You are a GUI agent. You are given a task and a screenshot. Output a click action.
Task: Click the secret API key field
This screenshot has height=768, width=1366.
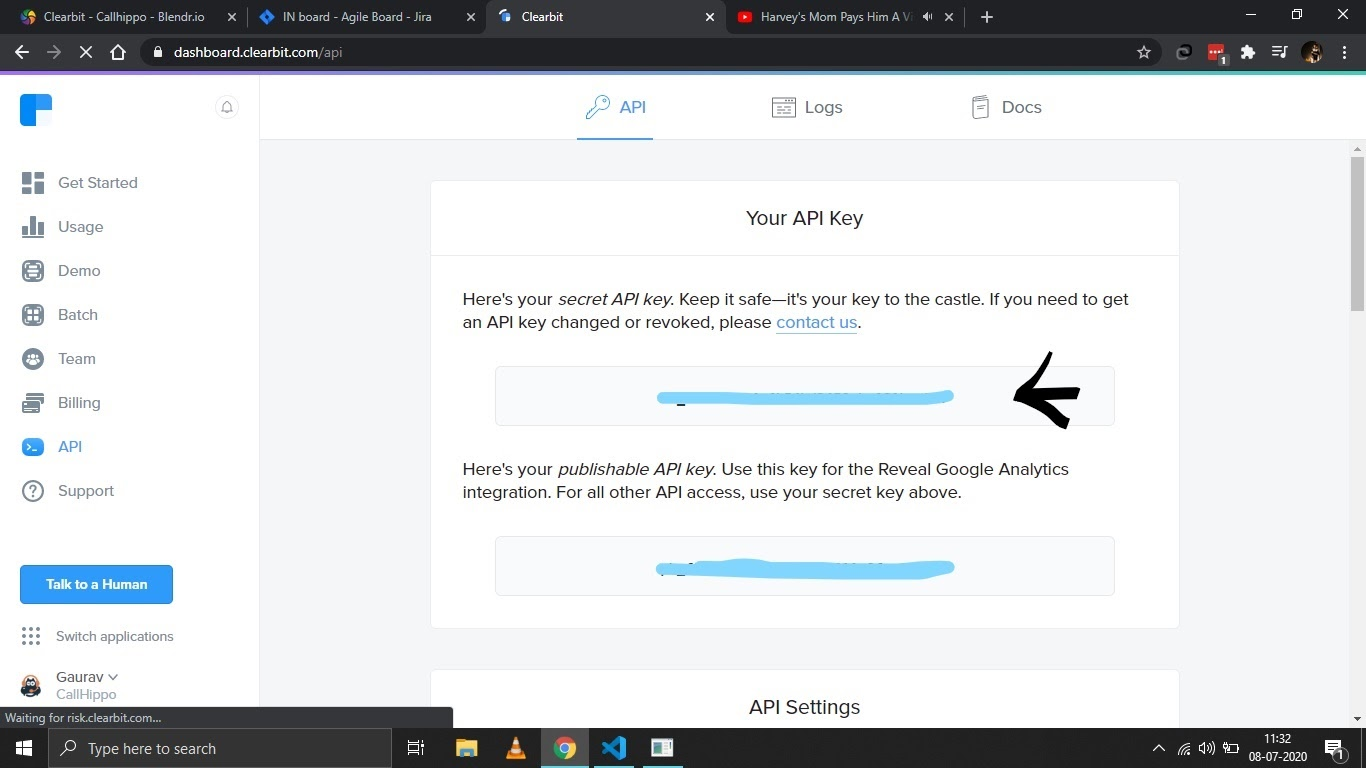coord(804,396)
